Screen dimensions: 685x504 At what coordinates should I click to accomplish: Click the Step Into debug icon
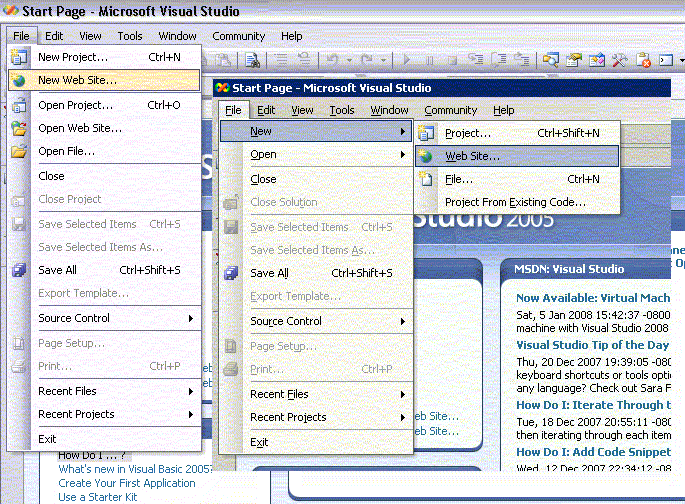476,59
